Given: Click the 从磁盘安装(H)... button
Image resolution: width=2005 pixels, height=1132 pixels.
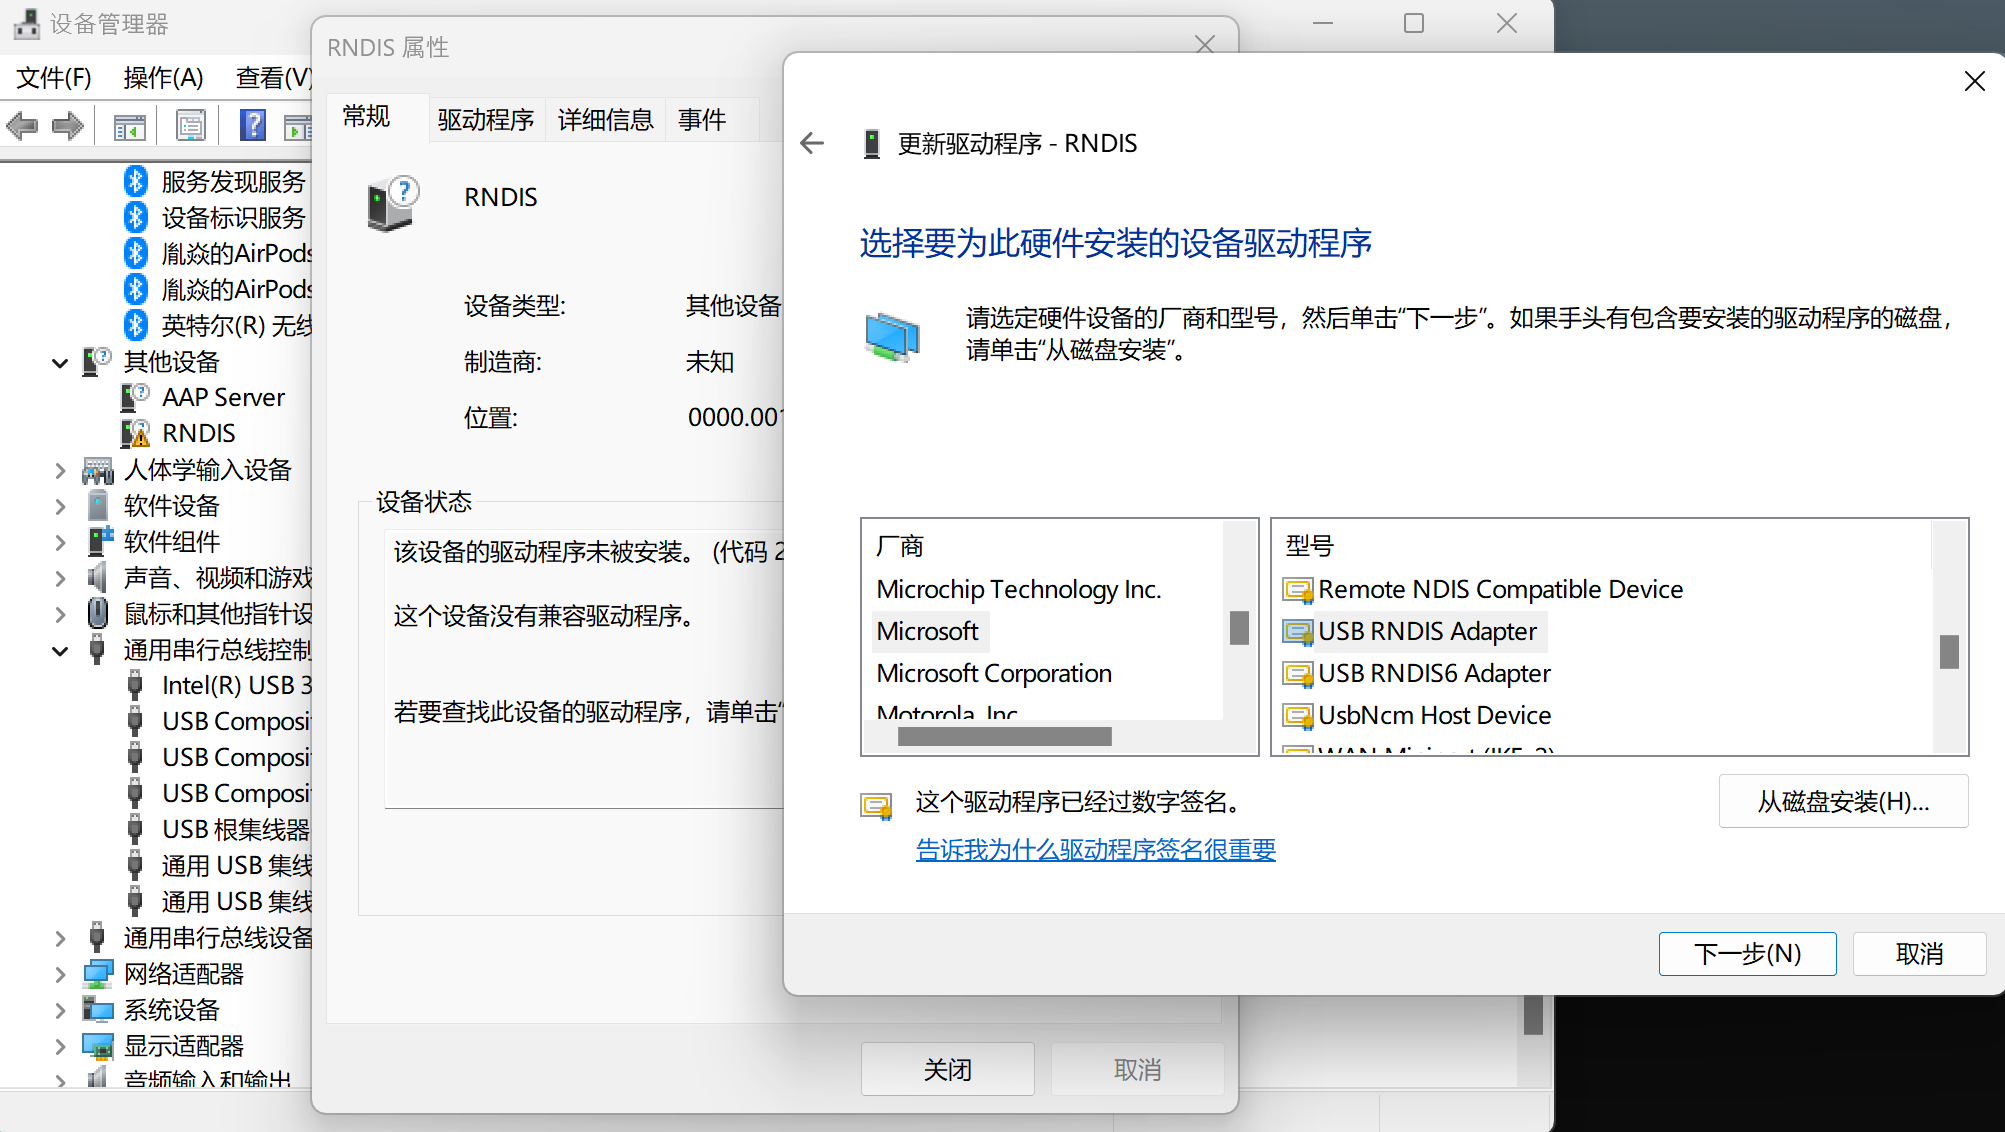Looking at the screenshot, I should [x=1842, y=801].
